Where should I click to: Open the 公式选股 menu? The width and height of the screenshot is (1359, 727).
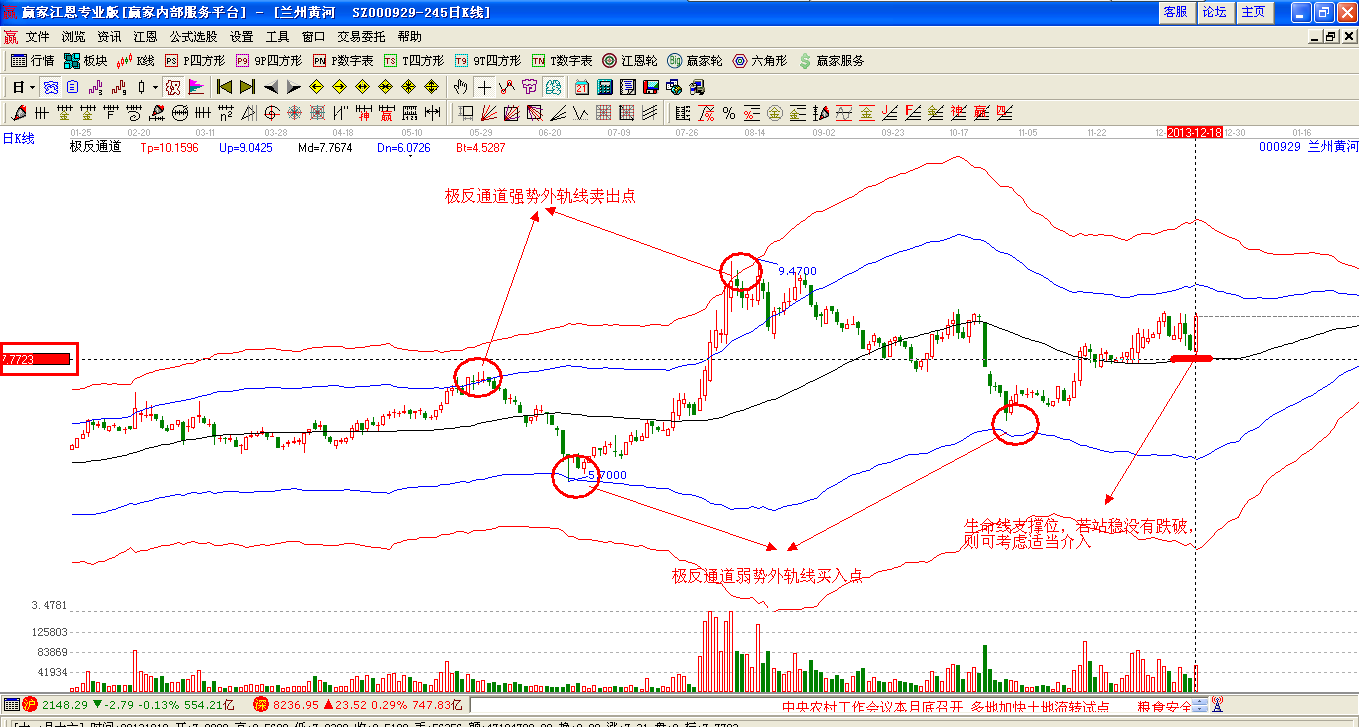tap(192, 36)
